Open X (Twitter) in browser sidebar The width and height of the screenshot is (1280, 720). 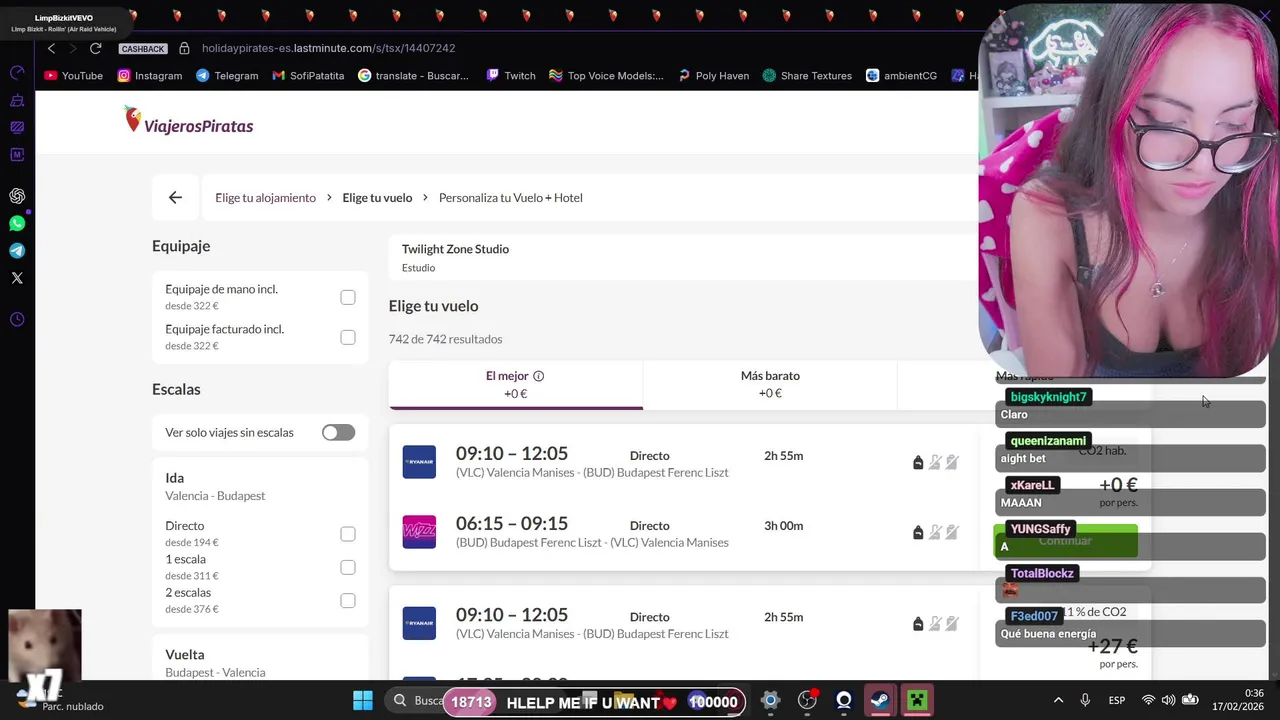(17, 277)
